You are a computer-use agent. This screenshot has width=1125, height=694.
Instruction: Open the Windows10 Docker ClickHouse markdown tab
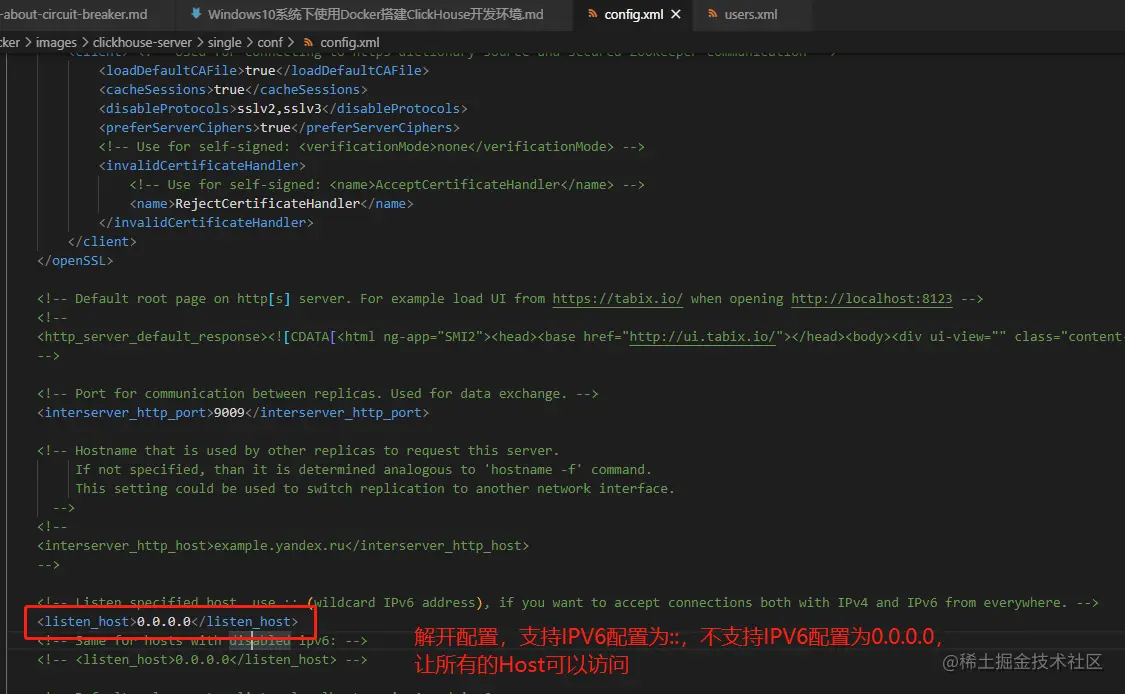[375, 14]
